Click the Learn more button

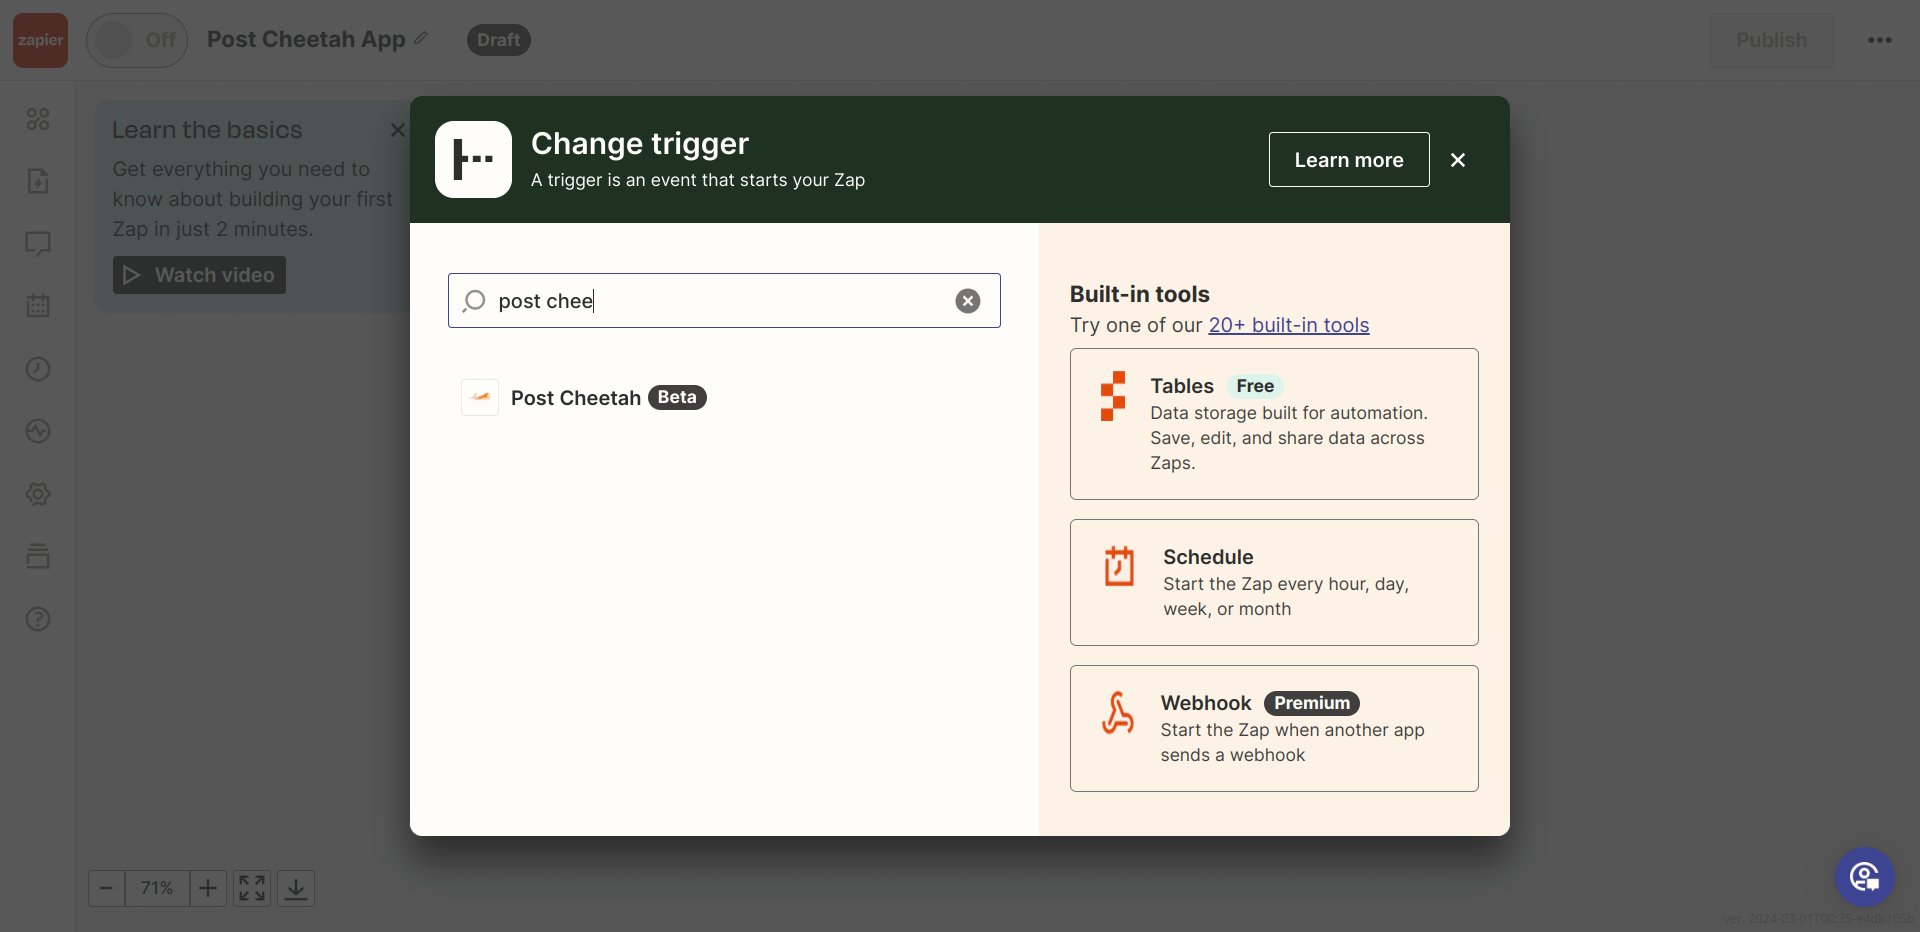1349,160
